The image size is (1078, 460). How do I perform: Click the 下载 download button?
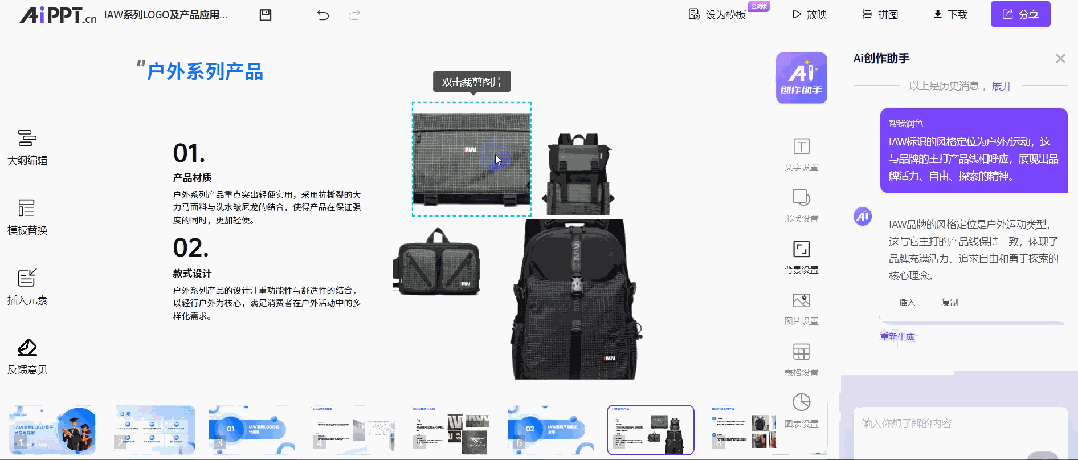(x=950, y=14)
